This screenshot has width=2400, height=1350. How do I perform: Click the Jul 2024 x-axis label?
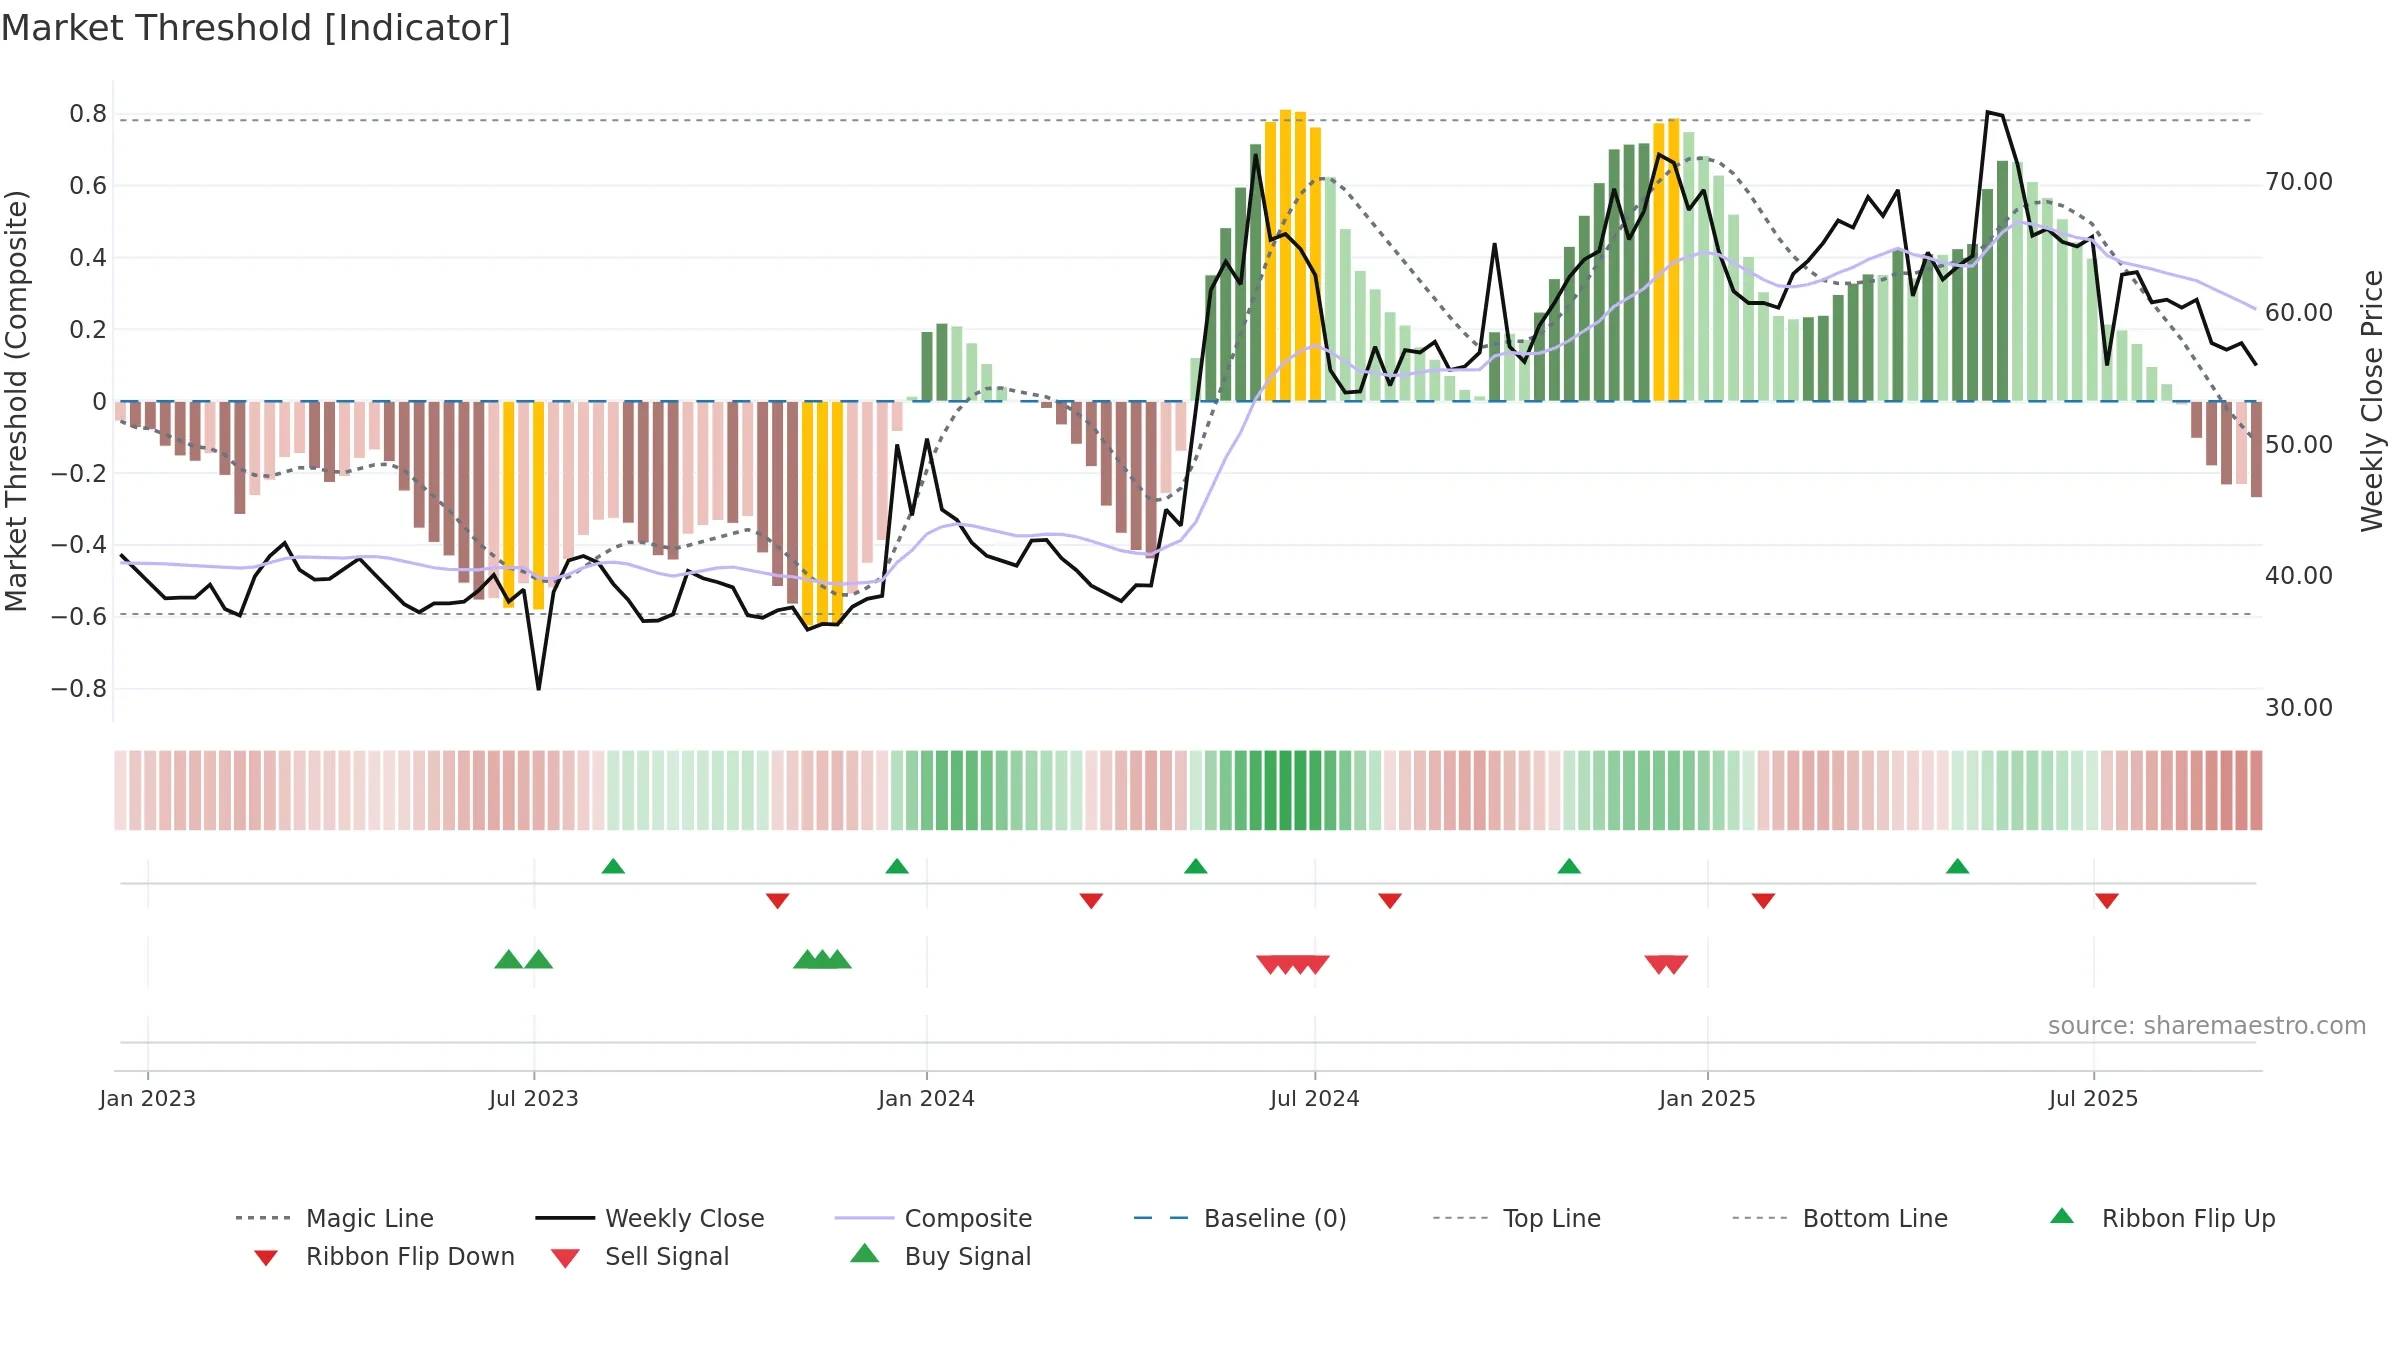click(1314, 1098)
